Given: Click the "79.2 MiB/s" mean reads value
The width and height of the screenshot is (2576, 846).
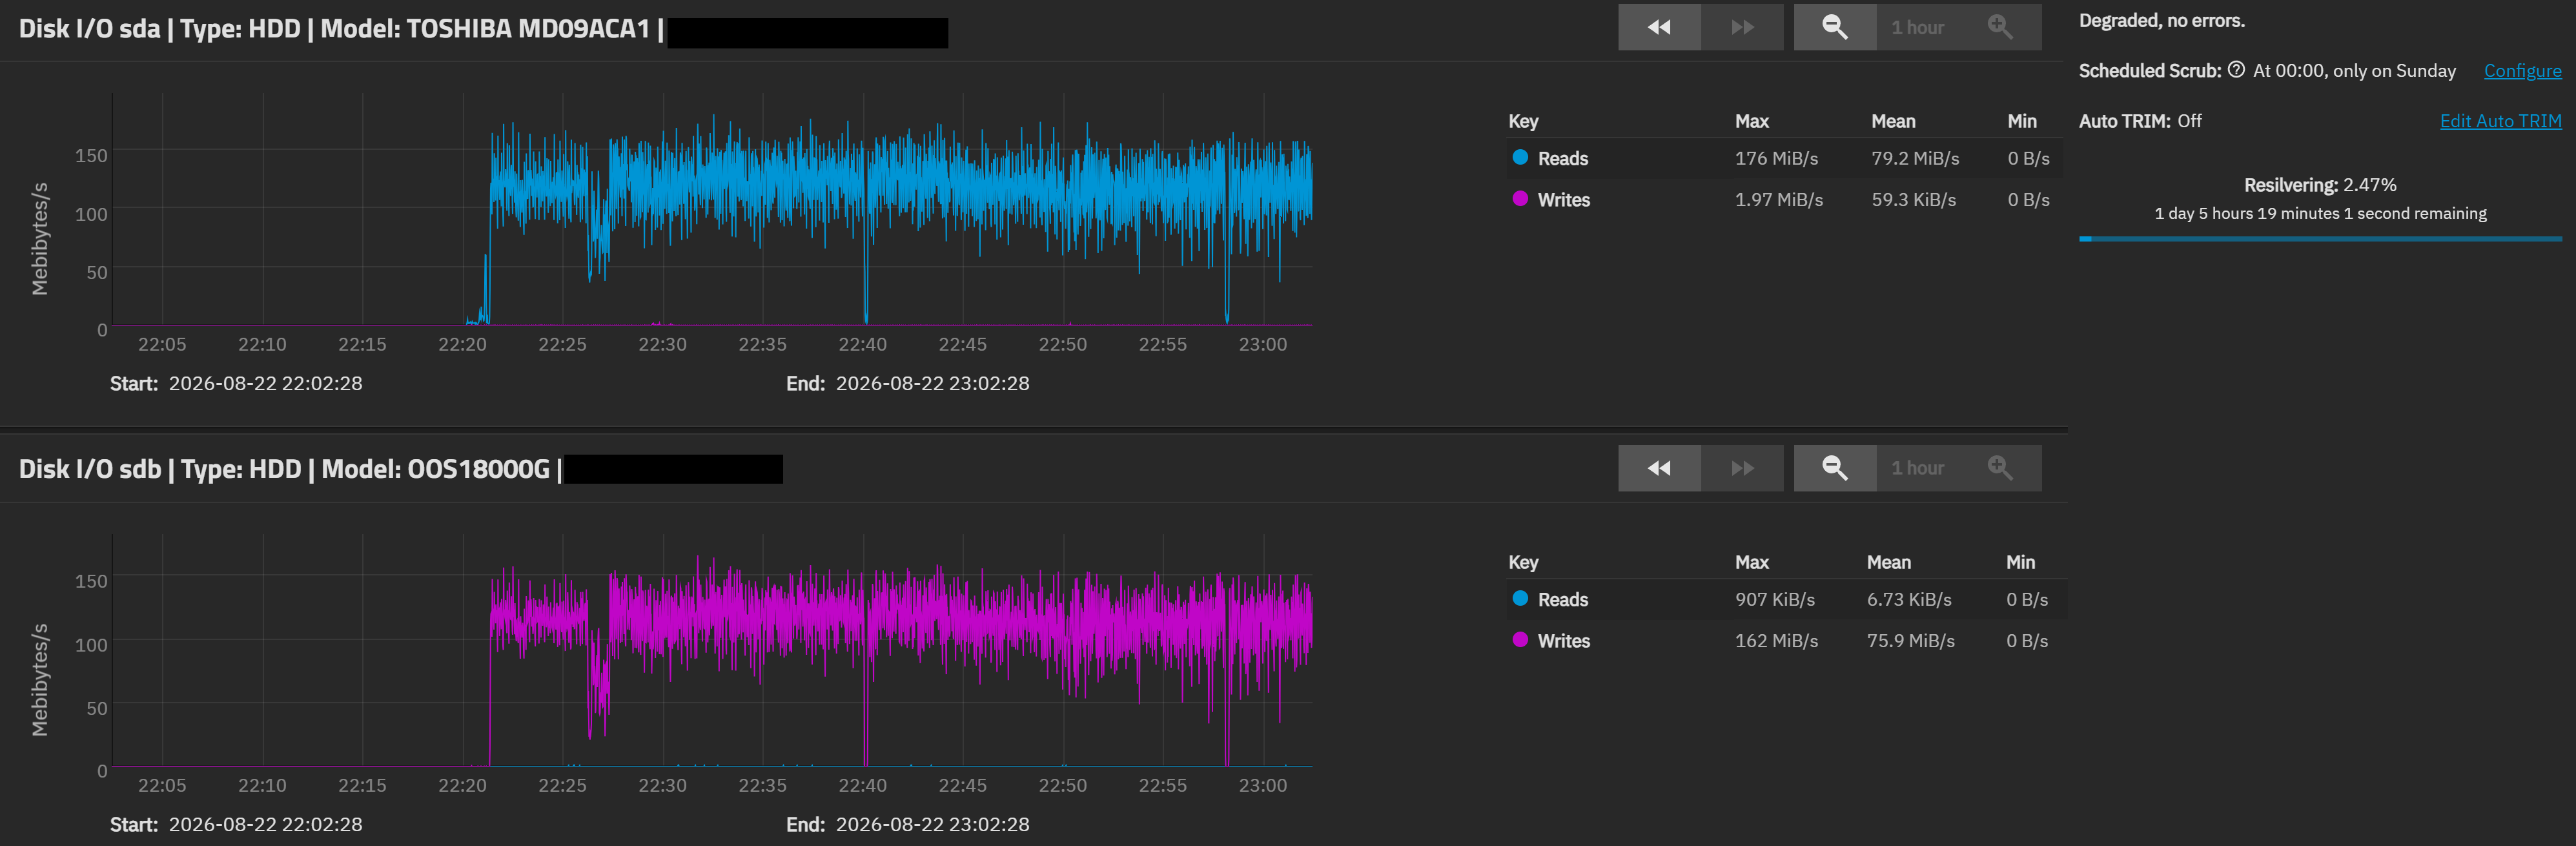Looking at the screenshot, I should 1915,159.
